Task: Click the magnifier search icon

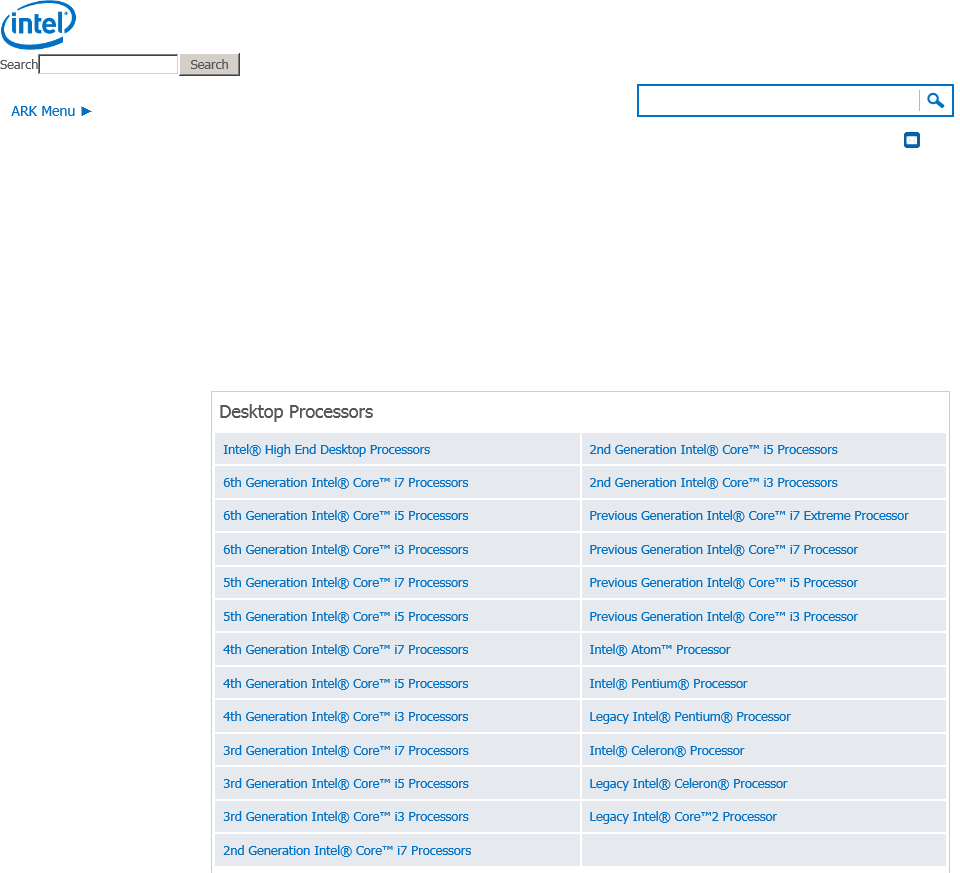Action: 935,100
